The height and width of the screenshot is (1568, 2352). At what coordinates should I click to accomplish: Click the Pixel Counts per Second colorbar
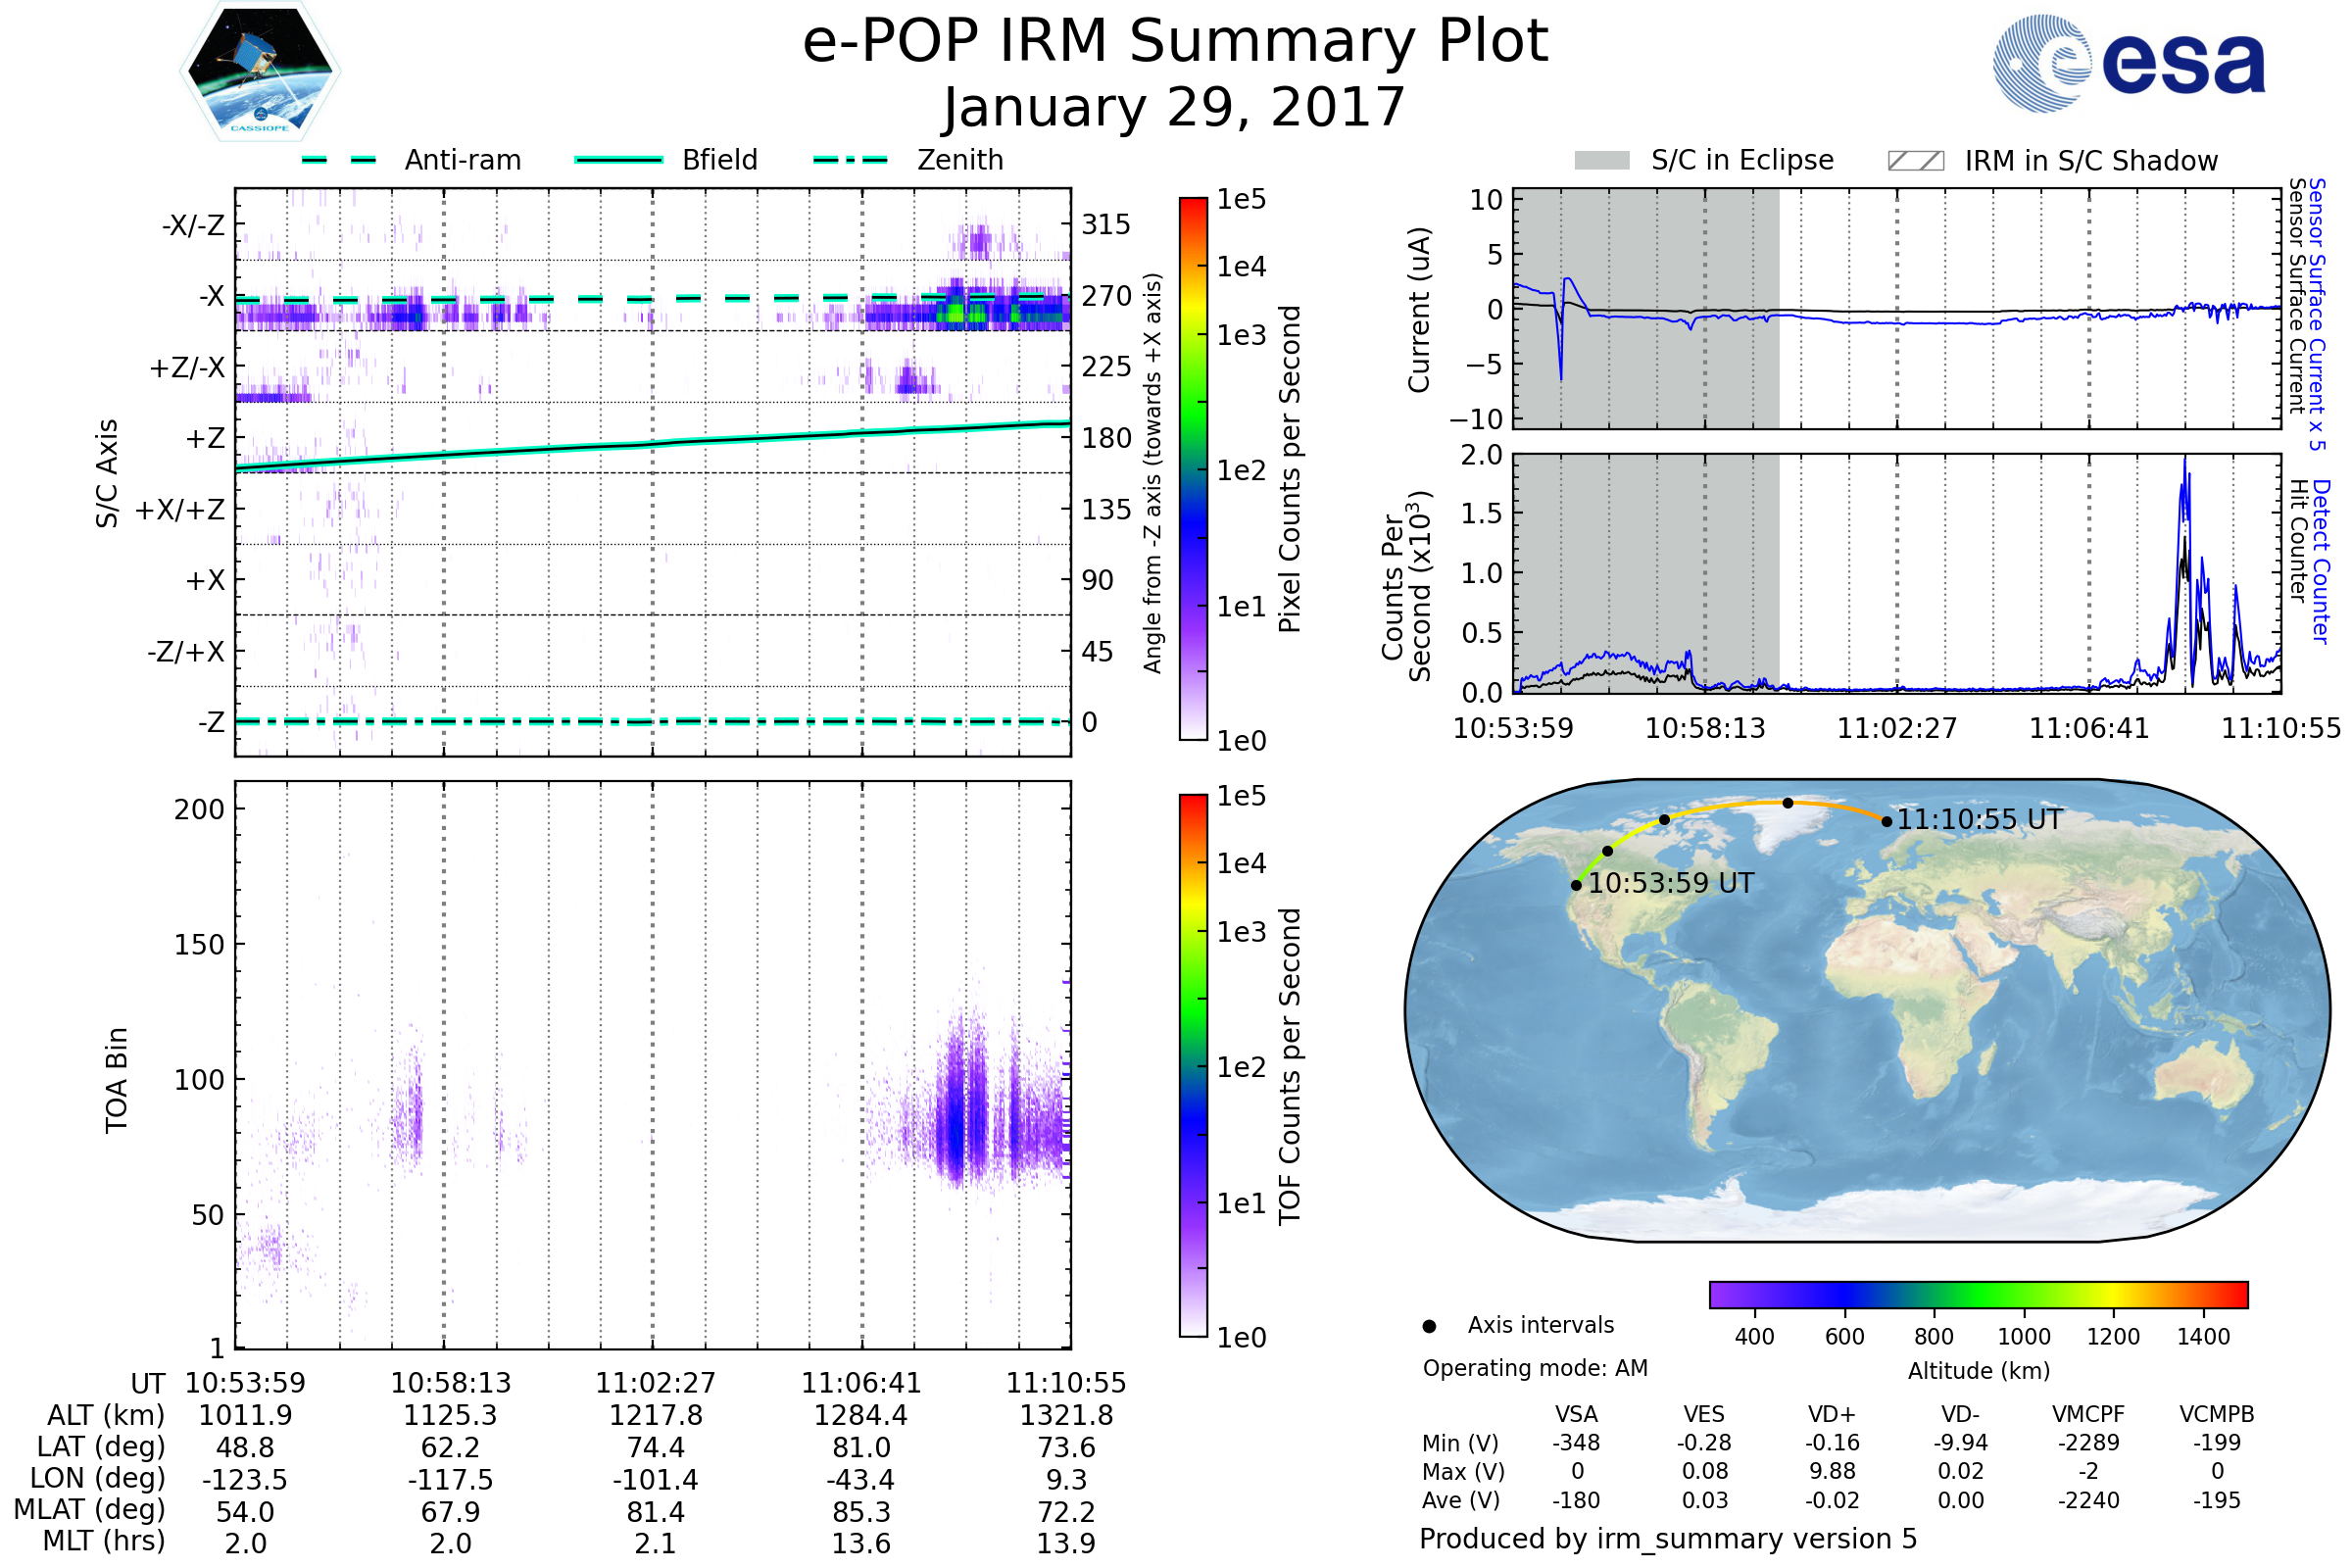pyautogui.click(x=1193, y=468)
